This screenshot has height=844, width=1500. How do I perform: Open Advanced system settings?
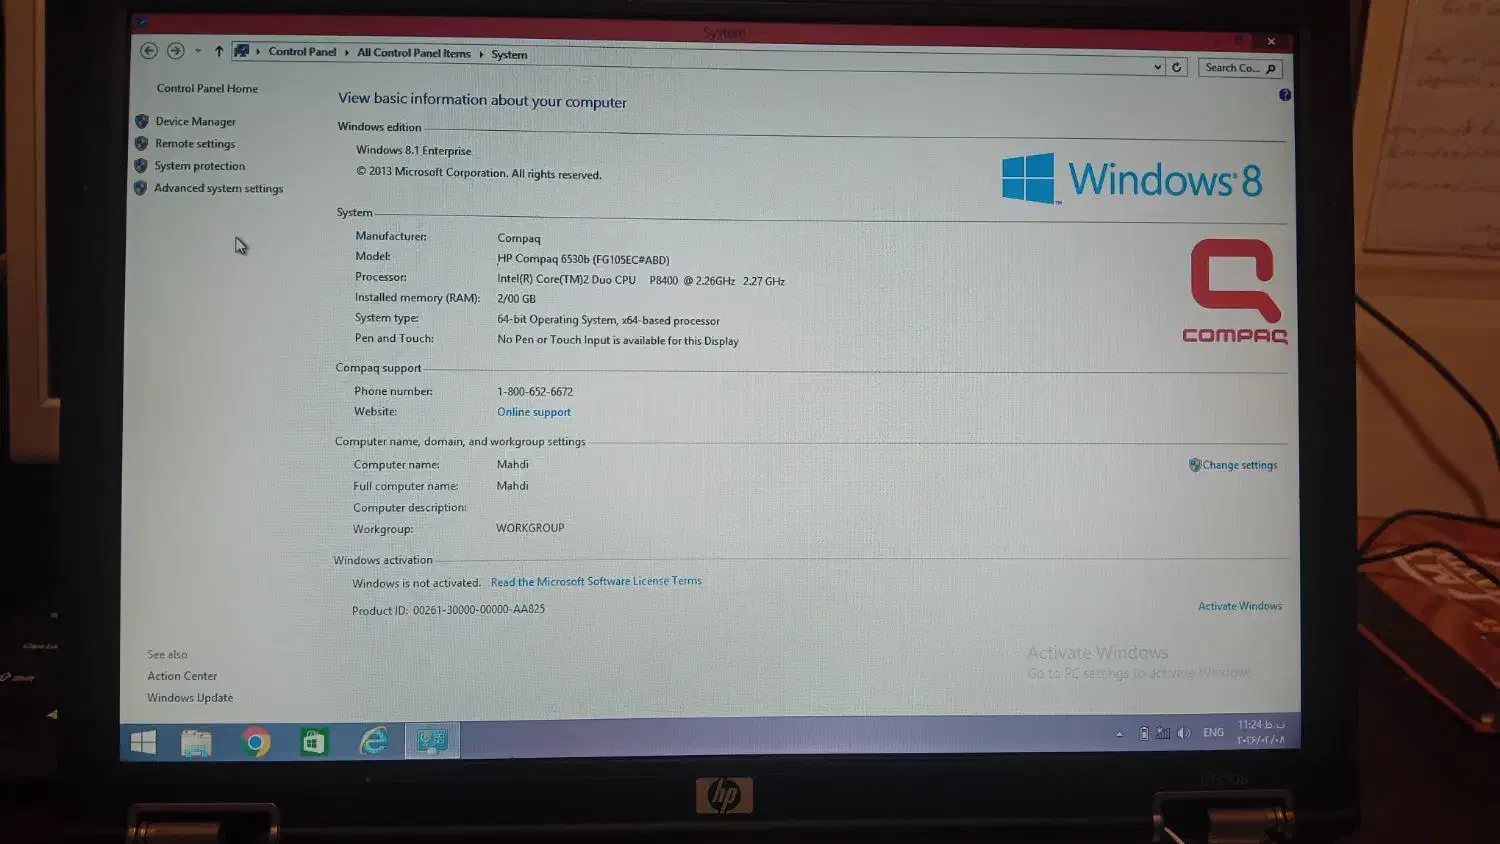218,188
